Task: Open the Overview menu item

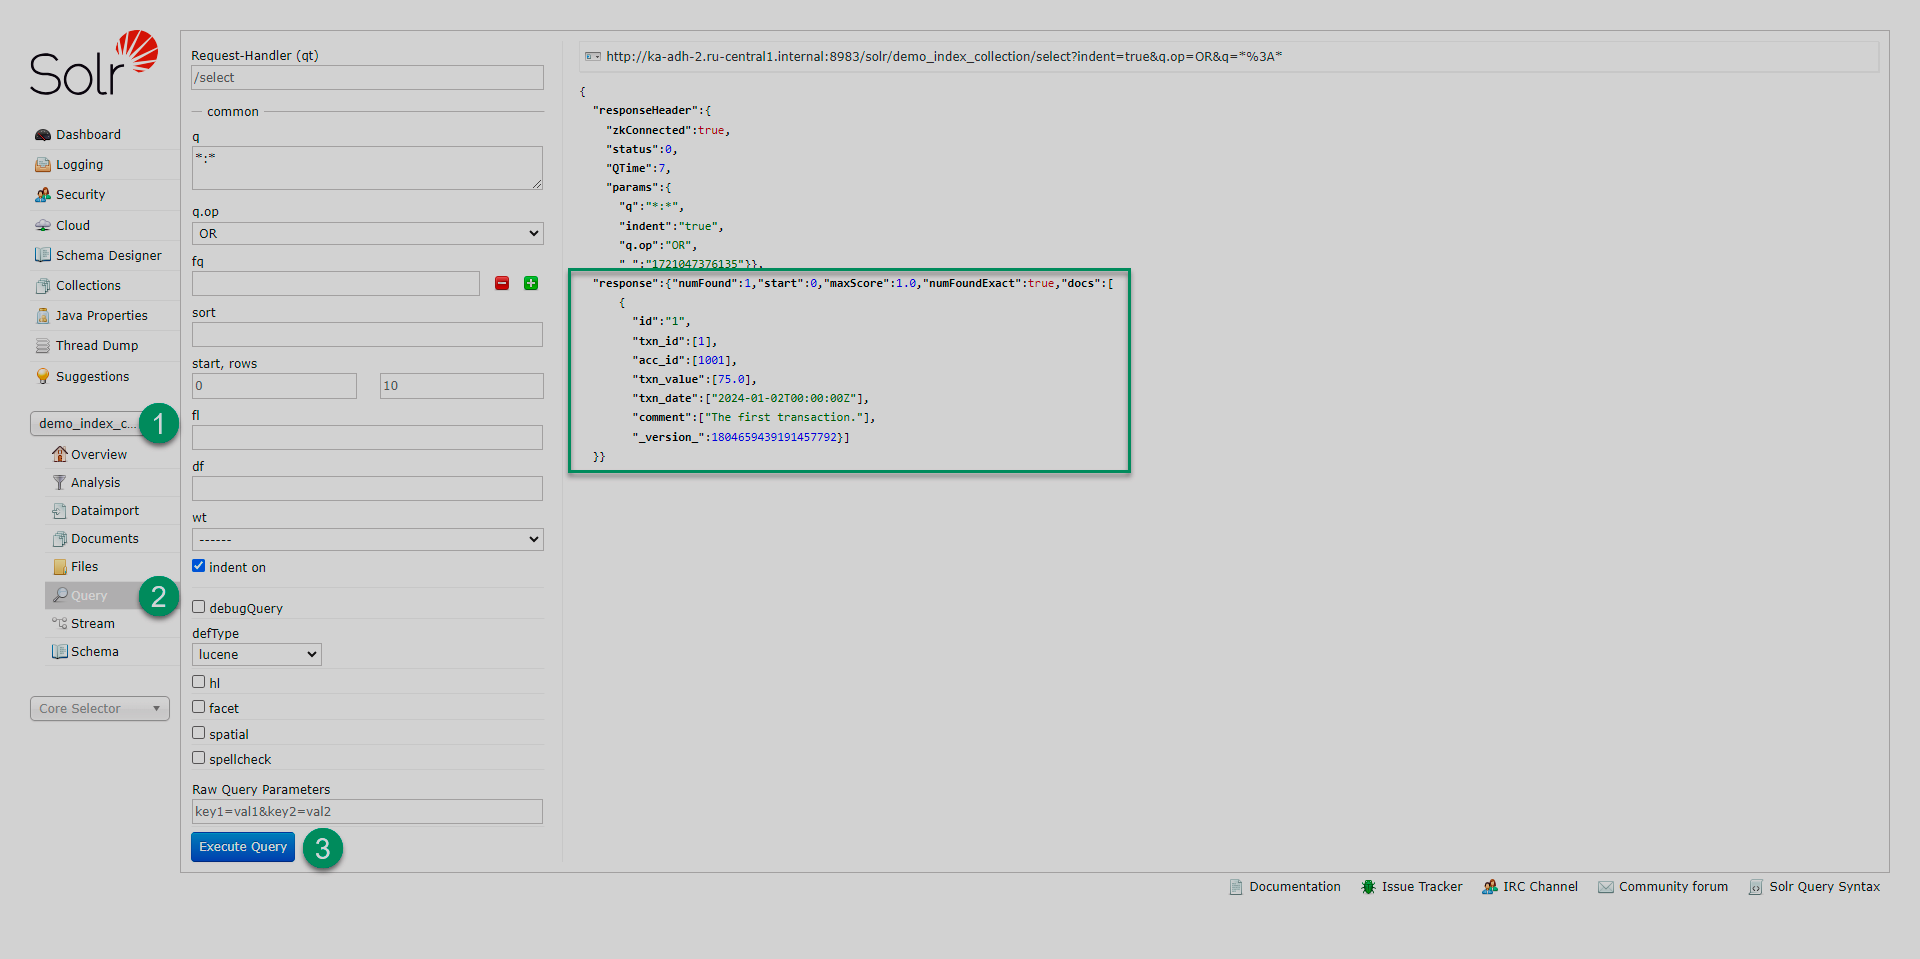Action: (98, 455)
